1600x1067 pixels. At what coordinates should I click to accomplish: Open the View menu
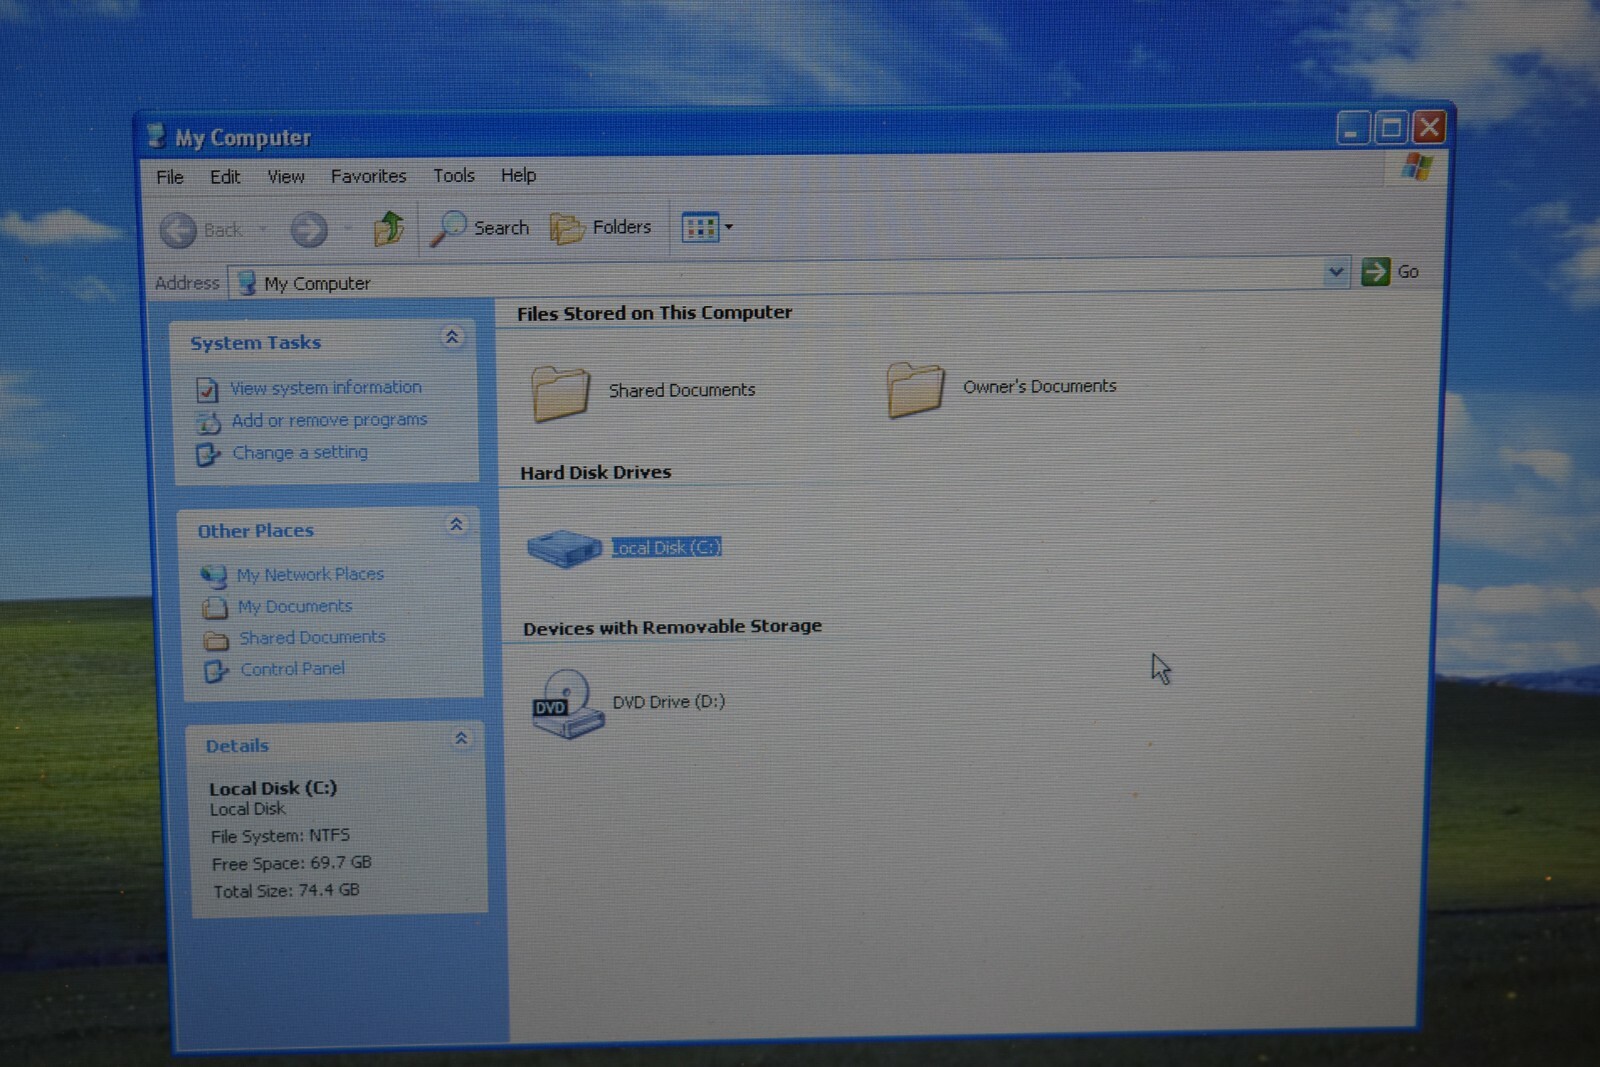[x=286, y=177]
